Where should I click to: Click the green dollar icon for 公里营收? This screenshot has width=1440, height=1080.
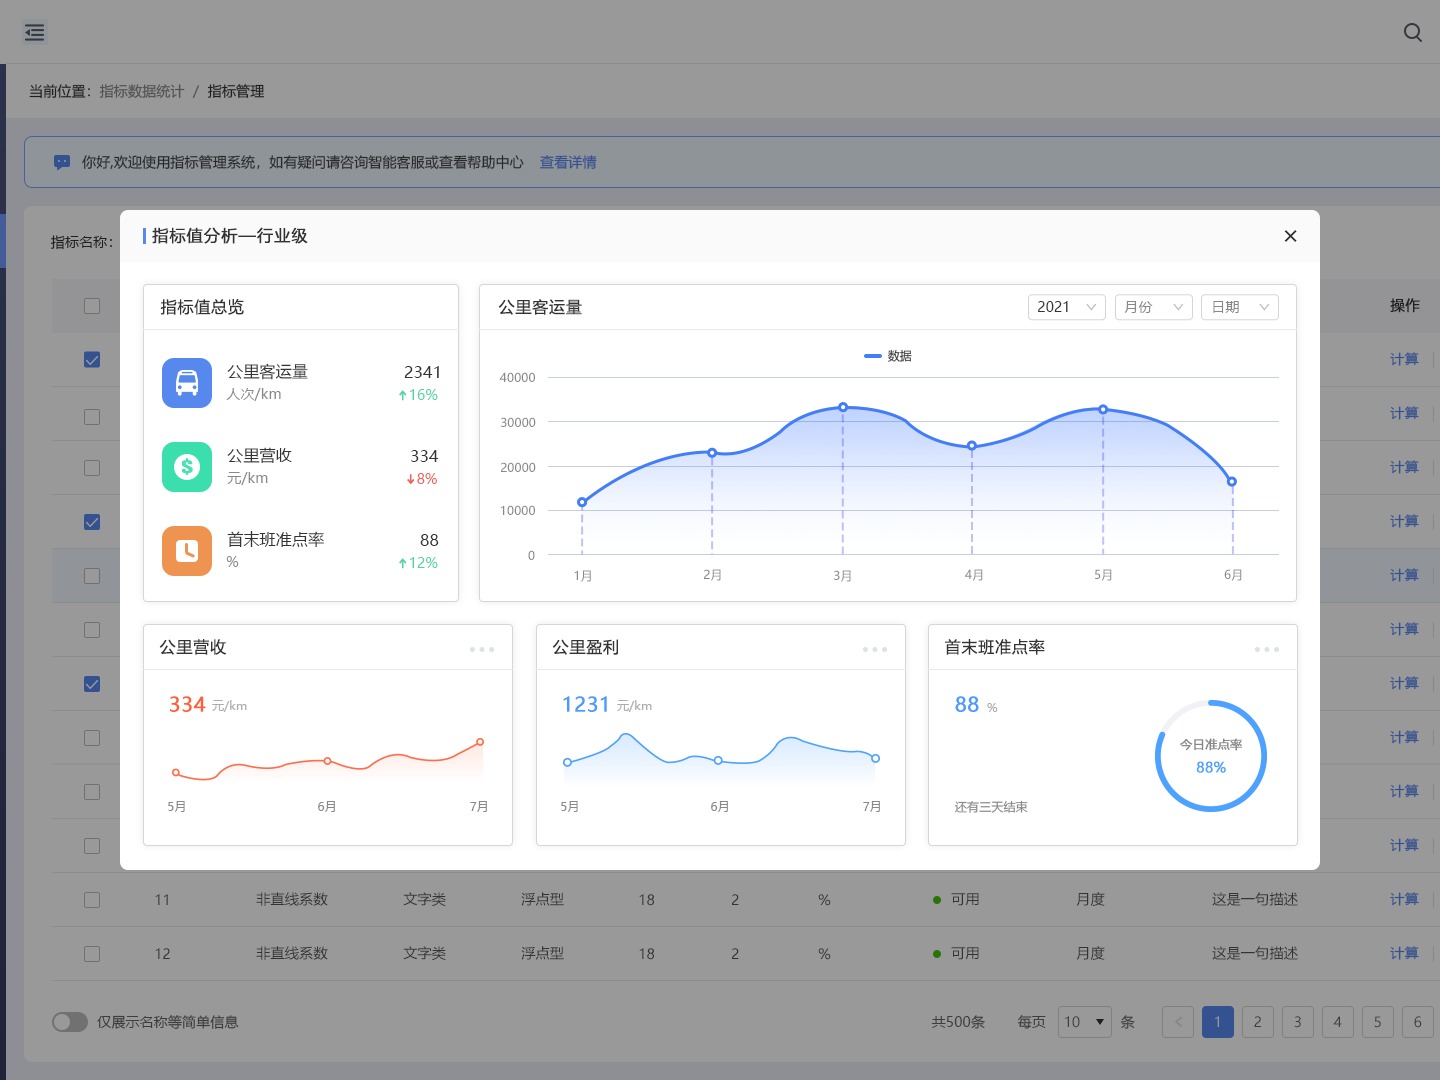click(x=187, y=467)
